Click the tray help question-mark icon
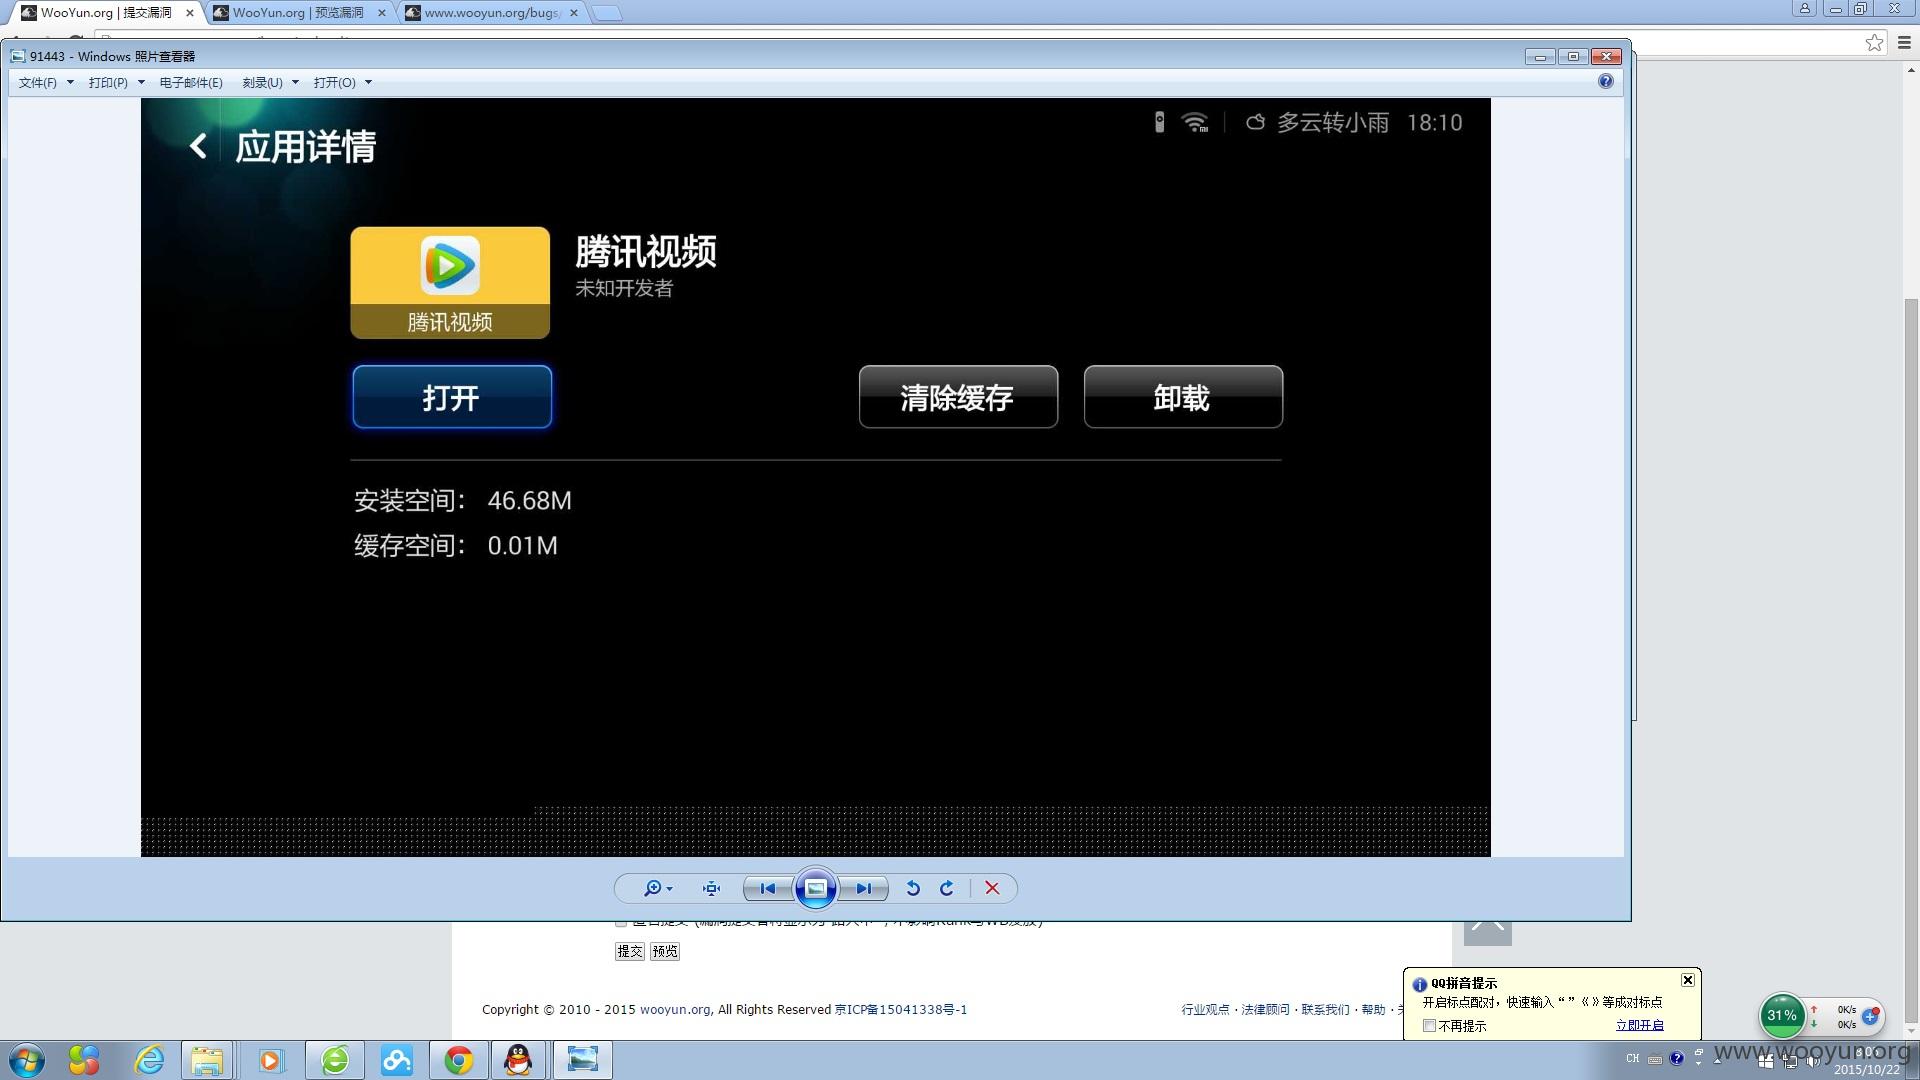Viewport: 1920px width, 1080px height. tap(1677, 1058)
